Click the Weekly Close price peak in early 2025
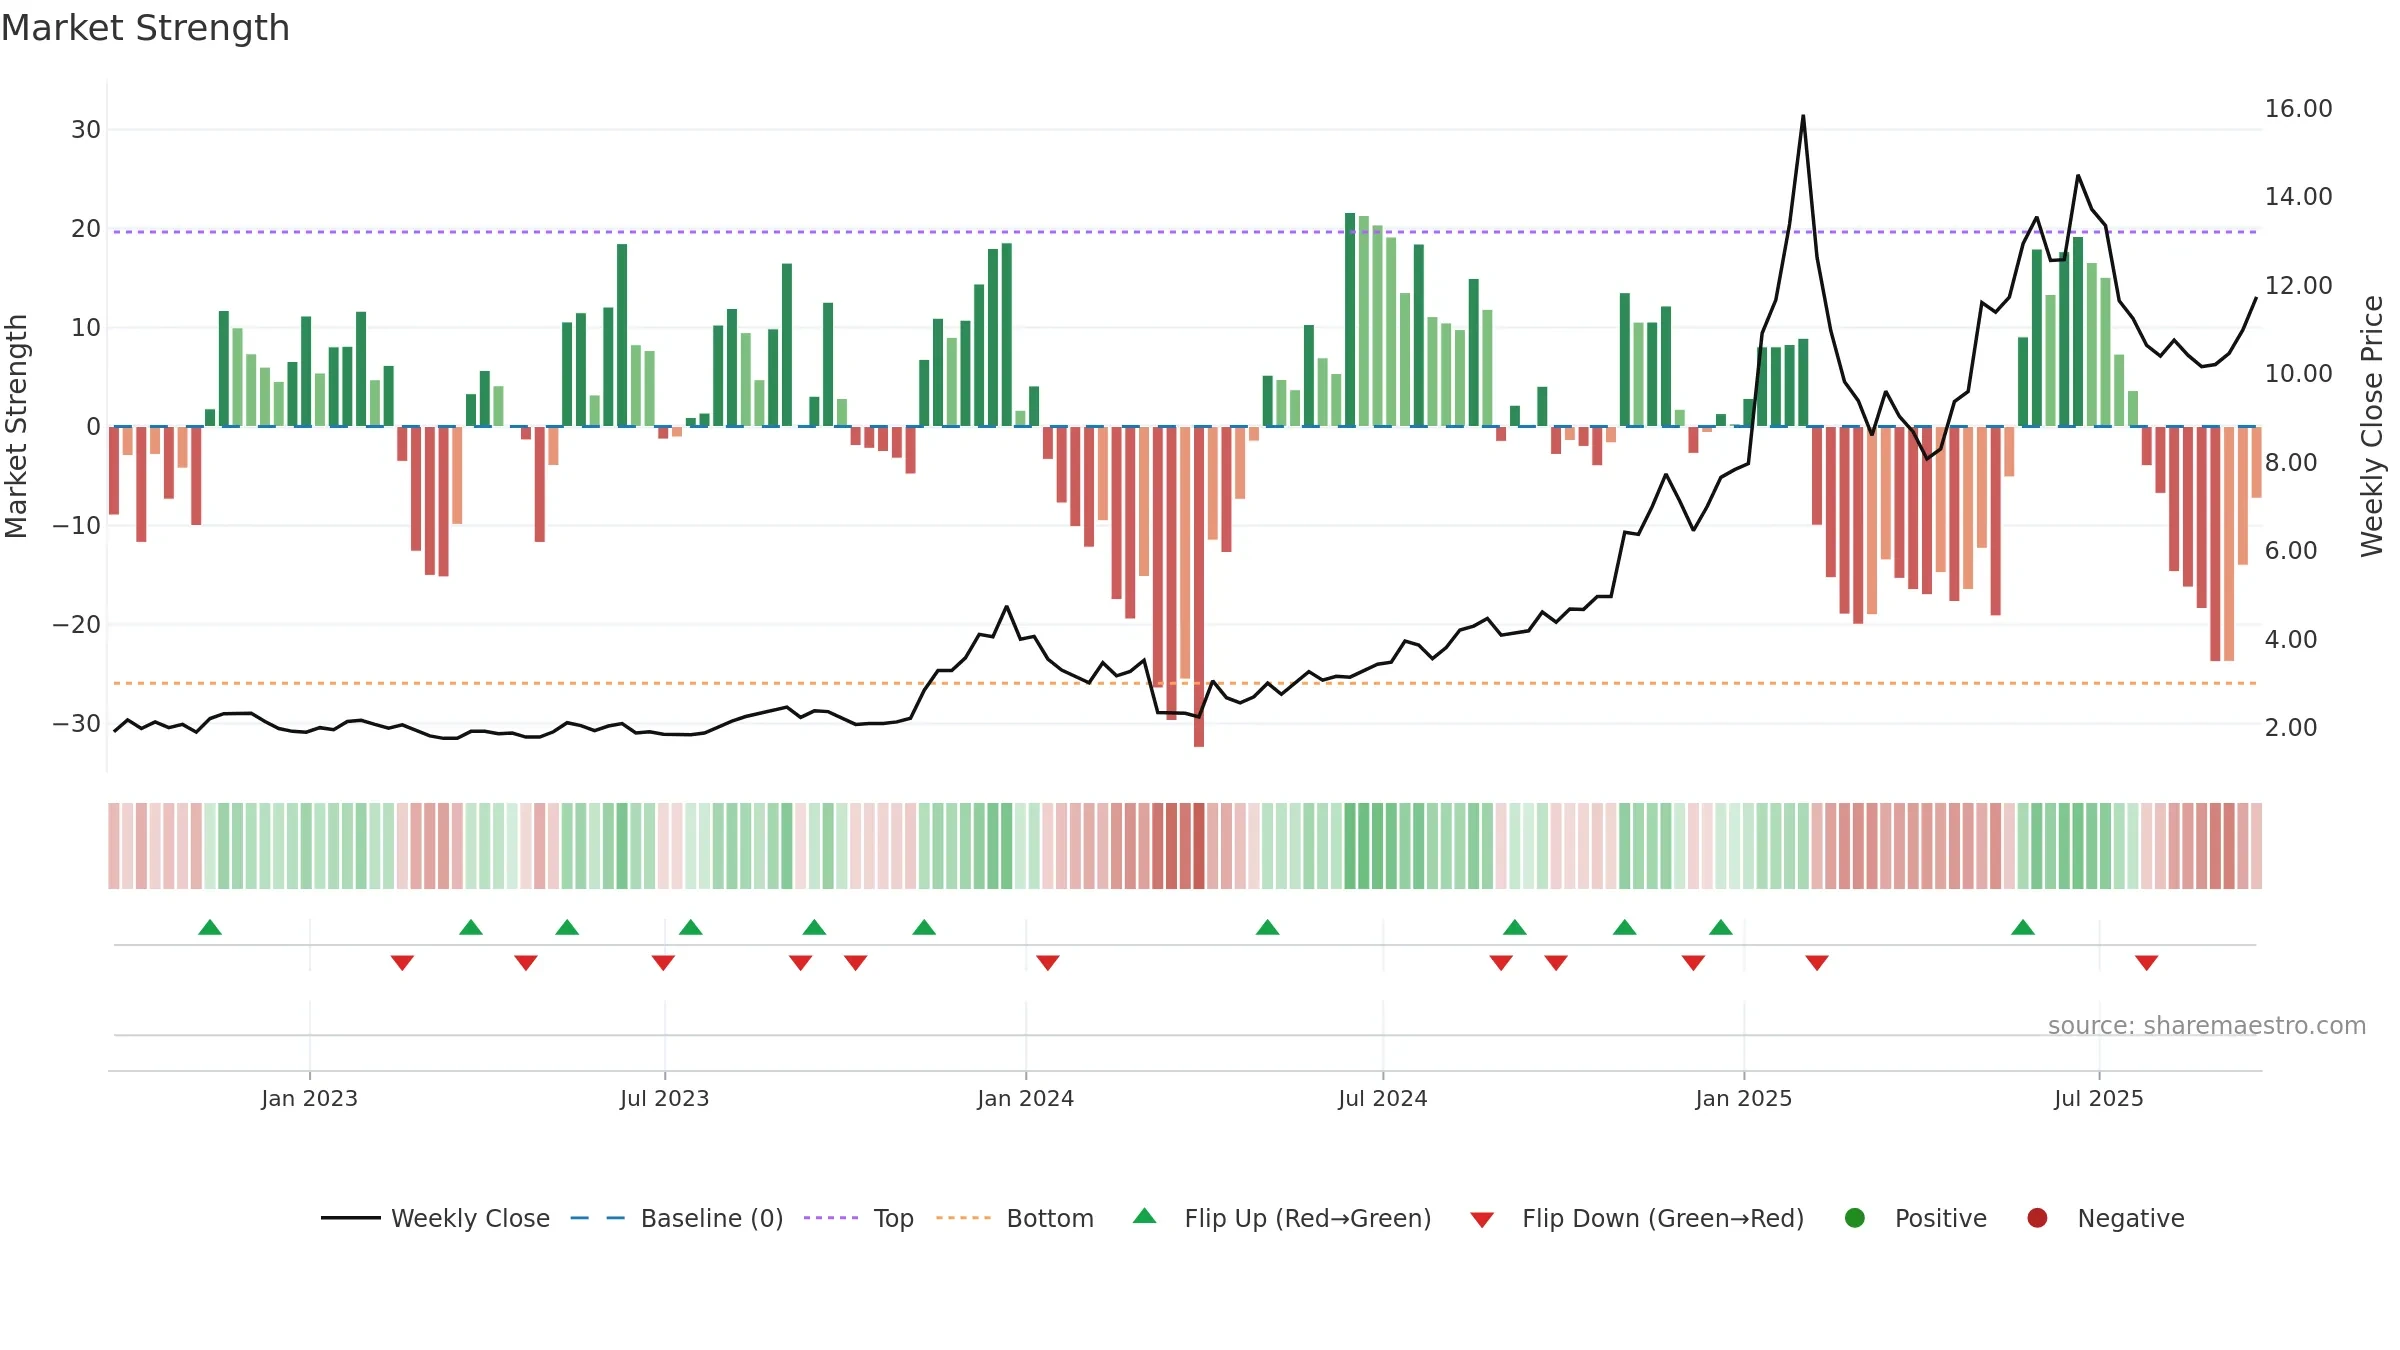 coord(1803,117)
